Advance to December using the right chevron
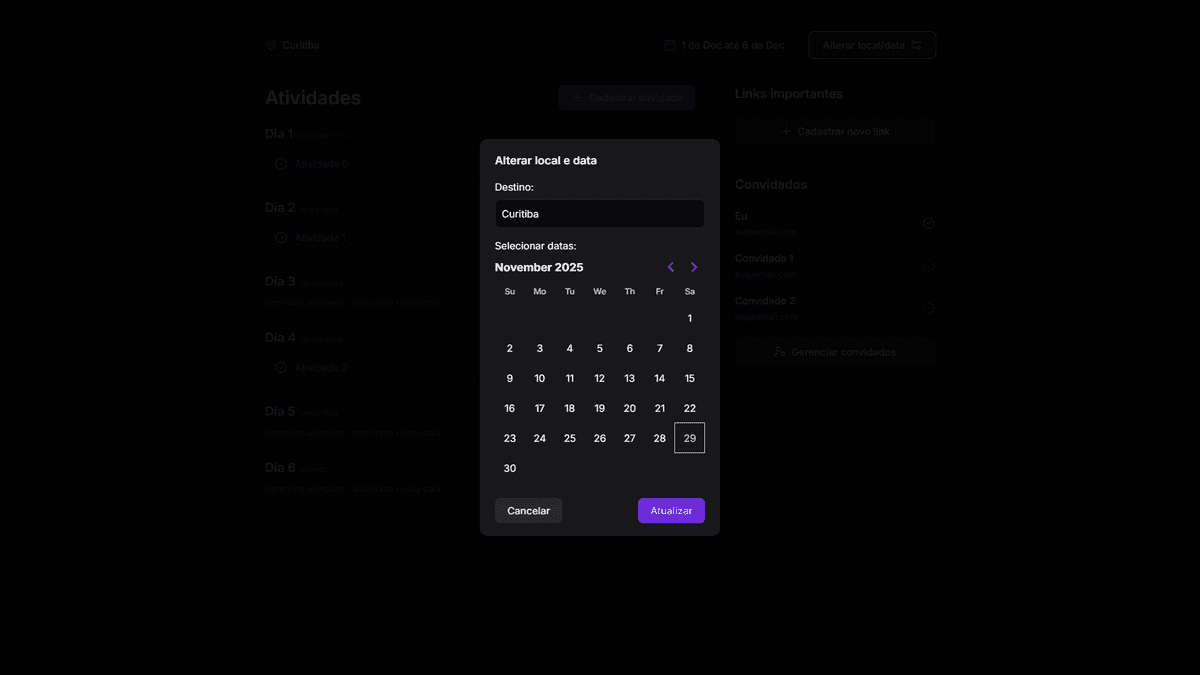1200x675 pixels. click(694, 267)
